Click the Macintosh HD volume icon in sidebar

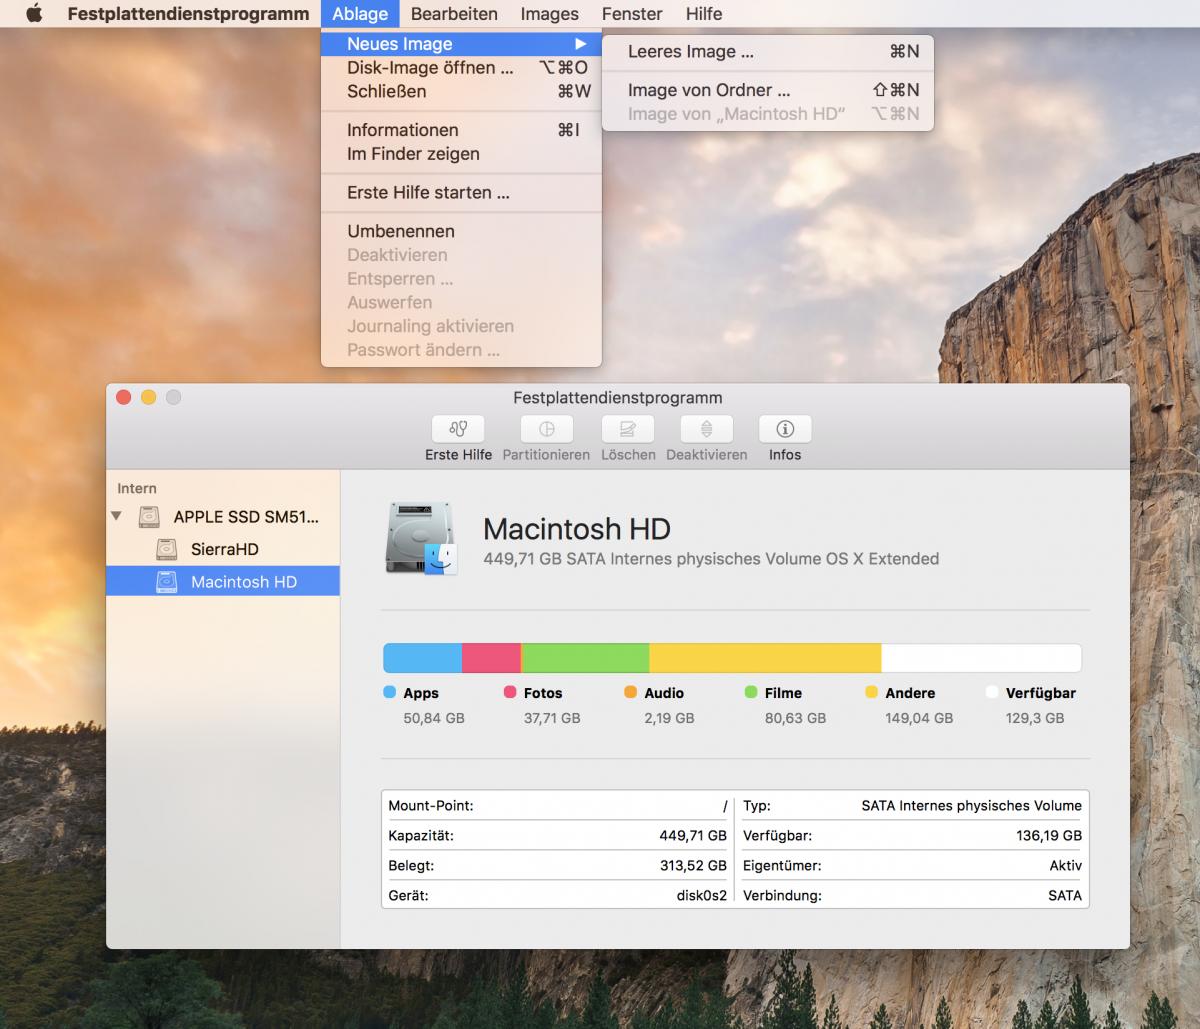click(x=167, y=581)
